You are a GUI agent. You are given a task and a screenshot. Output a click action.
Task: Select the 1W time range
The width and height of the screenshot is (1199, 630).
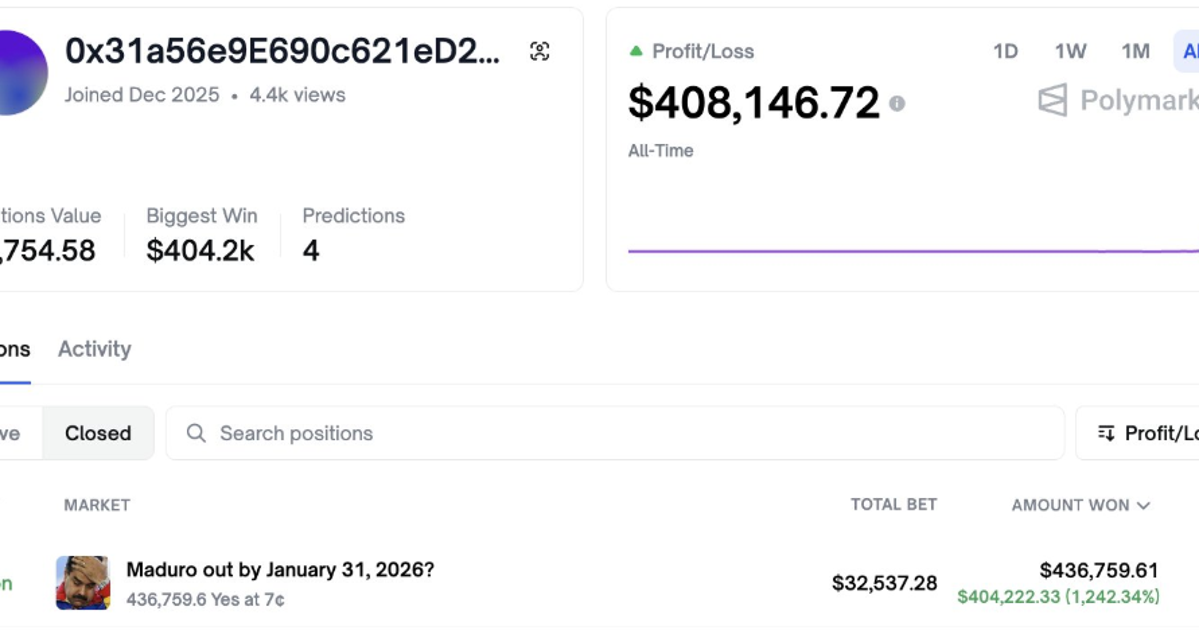1070,51
